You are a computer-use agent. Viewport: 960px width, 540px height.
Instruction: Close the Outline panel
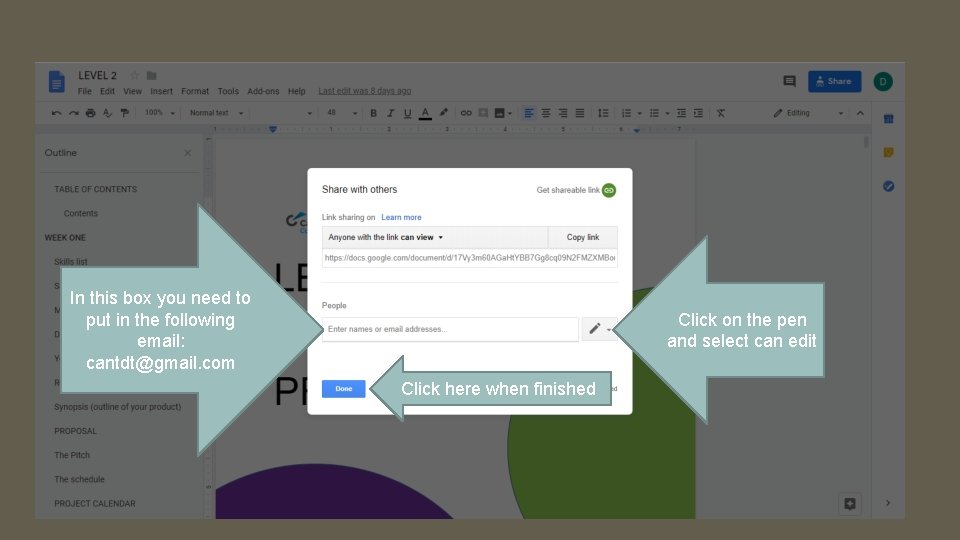tap(187, 153)
